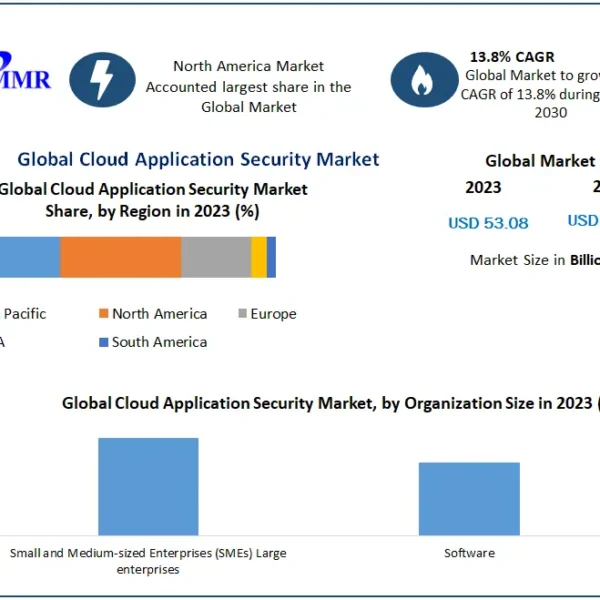Click the 'Share, by Region in 2023 (%)' subtitle
Screen dimensions: 600x600
pyautogui.click(x=152, y=211)
